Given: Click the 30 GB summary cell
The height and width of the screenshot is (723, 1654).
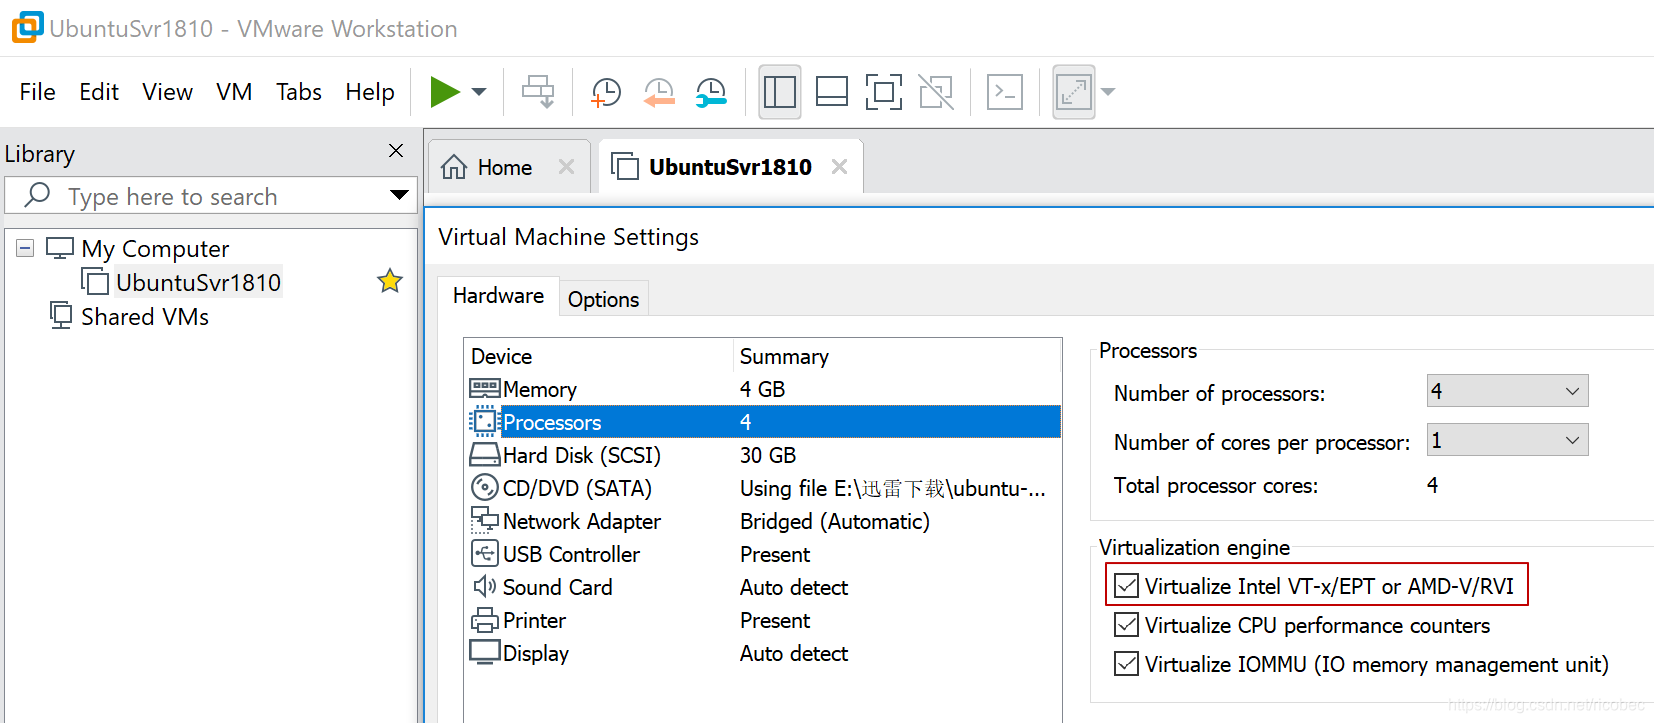Looking at the screenshot, I should pos(768,455).
